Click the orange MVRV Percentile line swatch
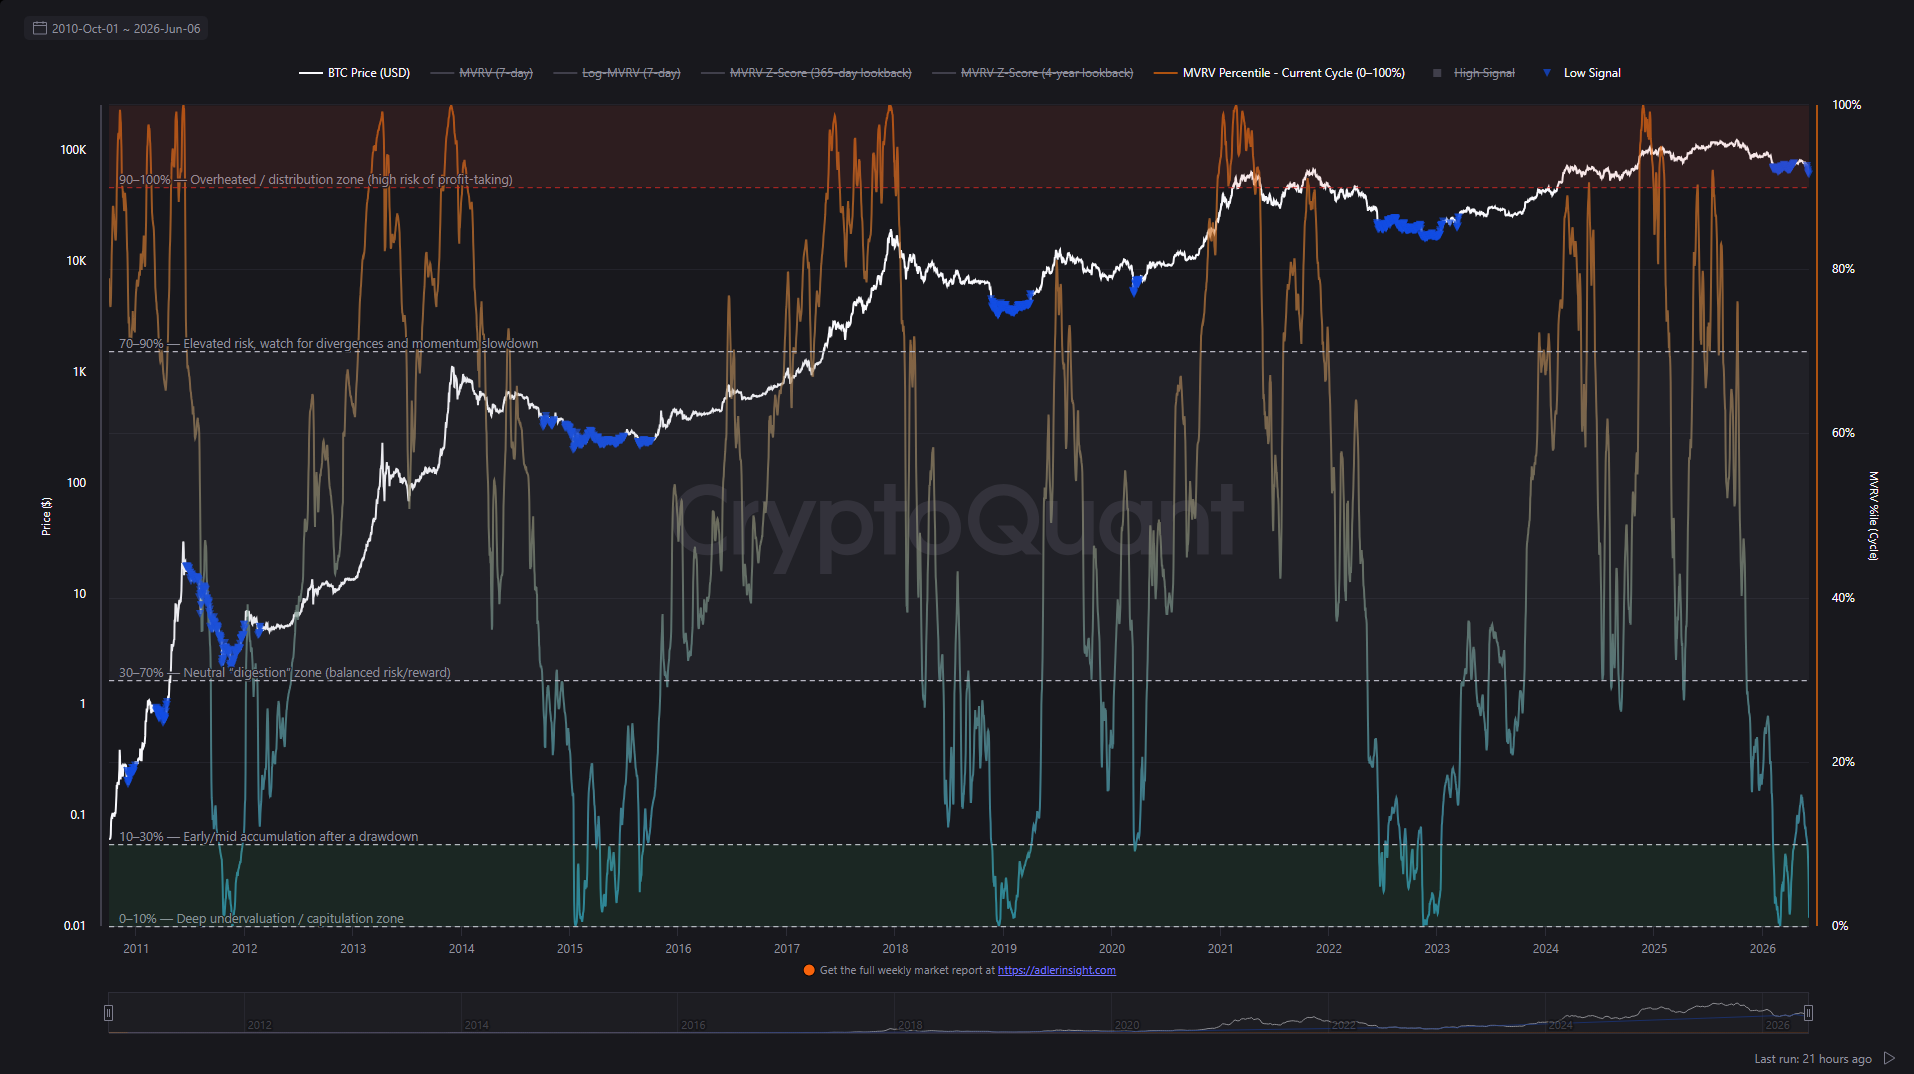The image size is (1914, 1074). click(1165, 73)
